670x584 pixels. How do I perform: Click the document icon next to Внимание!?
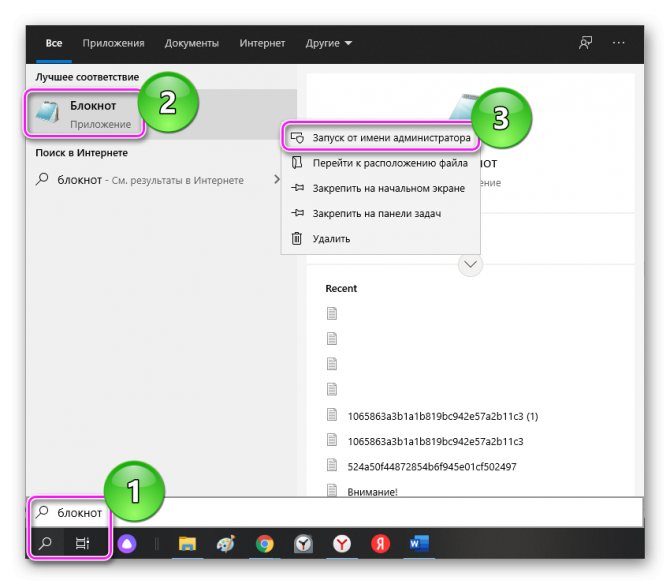point(332,490)
